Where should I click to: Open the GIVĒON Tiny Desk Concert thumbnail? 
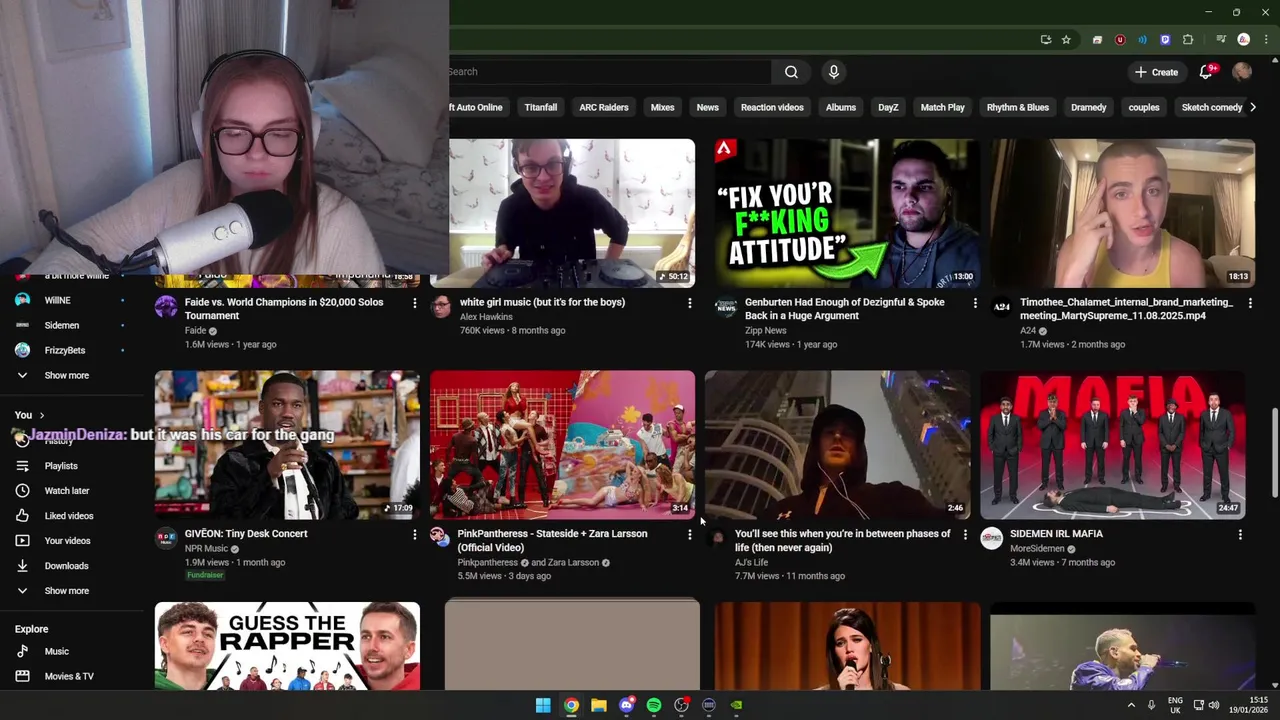287,444
